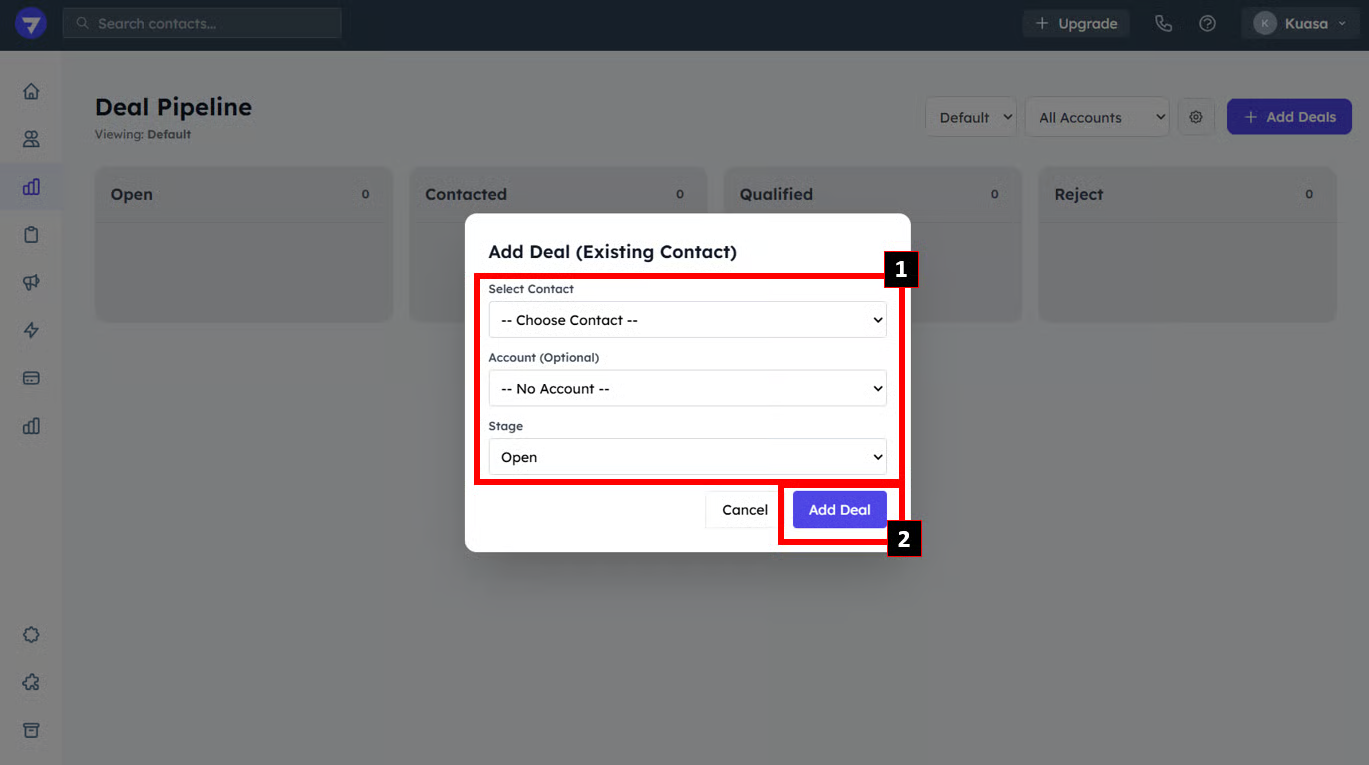Open the lightning bolt automation icon
This screenshot has height=765, width=1369.
[x=31, y=331]
